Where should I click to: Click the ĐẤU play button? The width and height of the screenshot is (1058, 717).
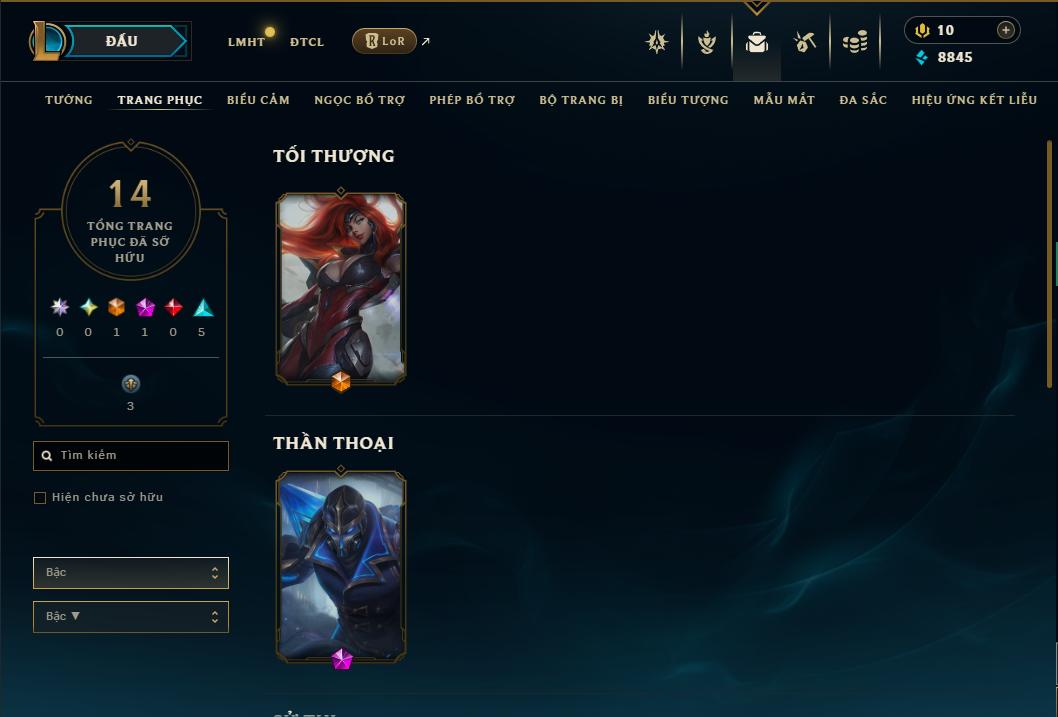122,41
